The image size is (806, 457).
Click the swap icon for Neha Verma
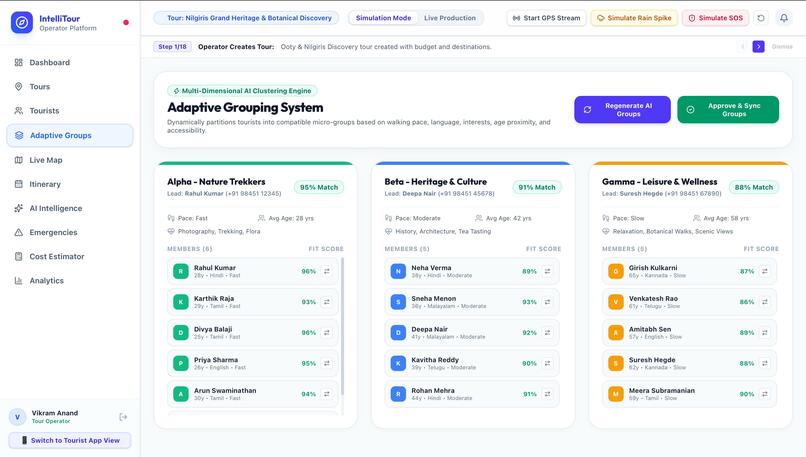pos(547,271)
